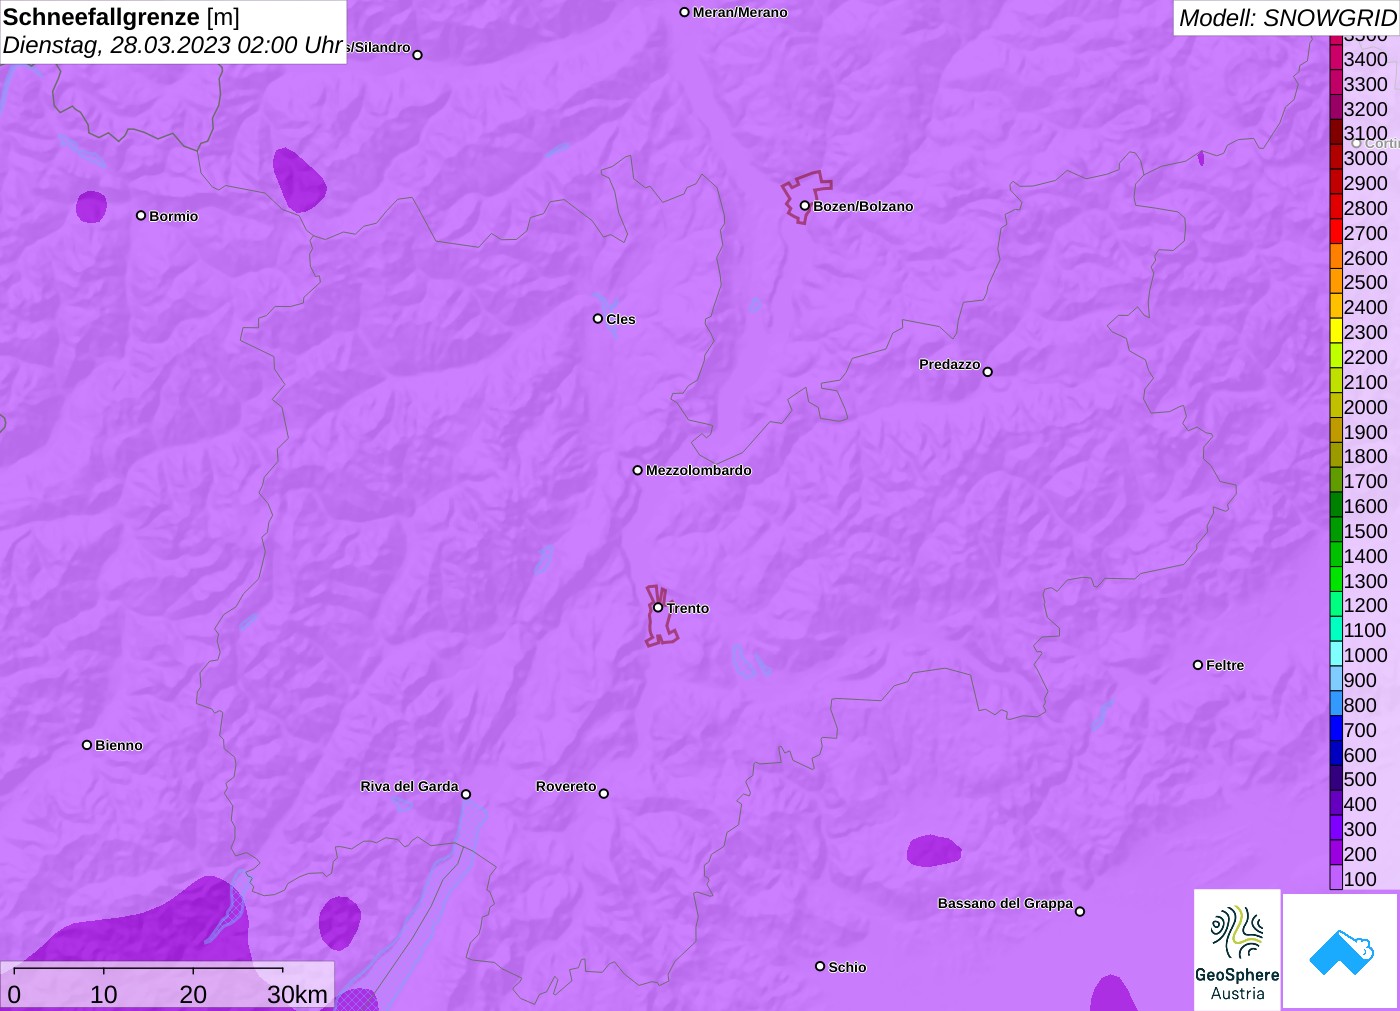Click the Trento city label
The height and width of the screenshot is (1011, 1400).
coord(688,608)
